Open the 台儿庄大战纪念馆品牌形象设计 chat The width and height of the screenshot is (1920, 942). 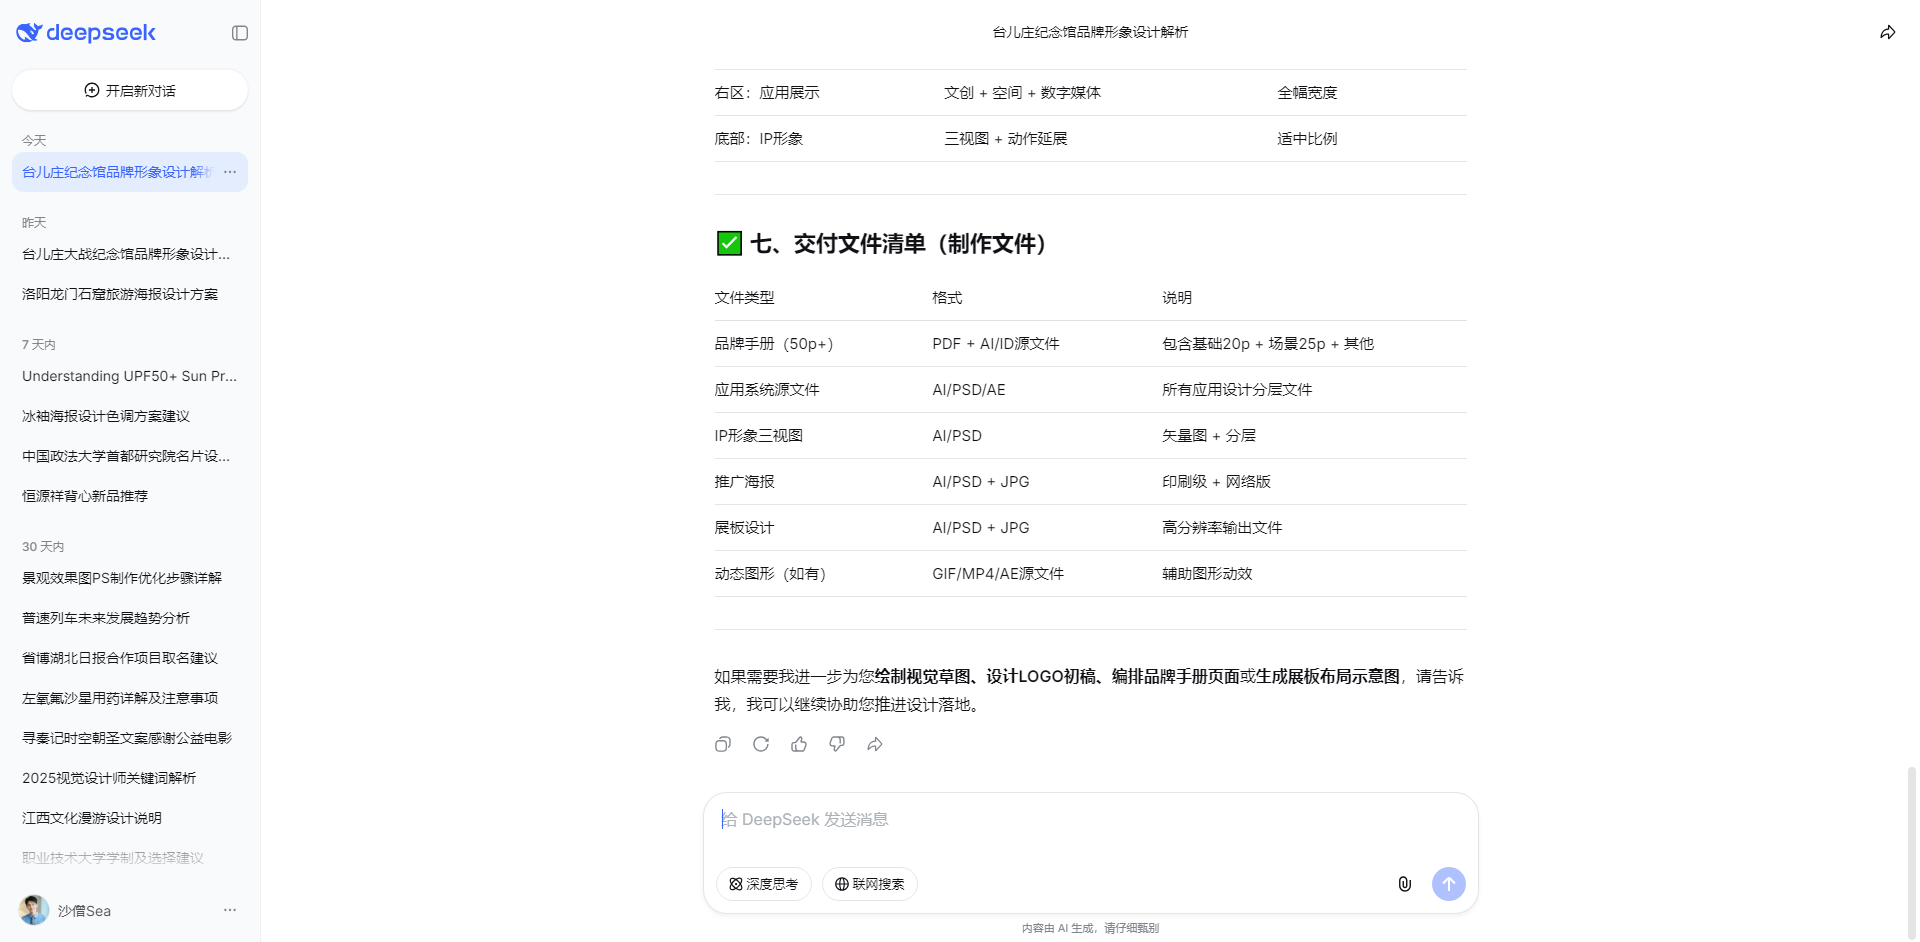(130, 254)
